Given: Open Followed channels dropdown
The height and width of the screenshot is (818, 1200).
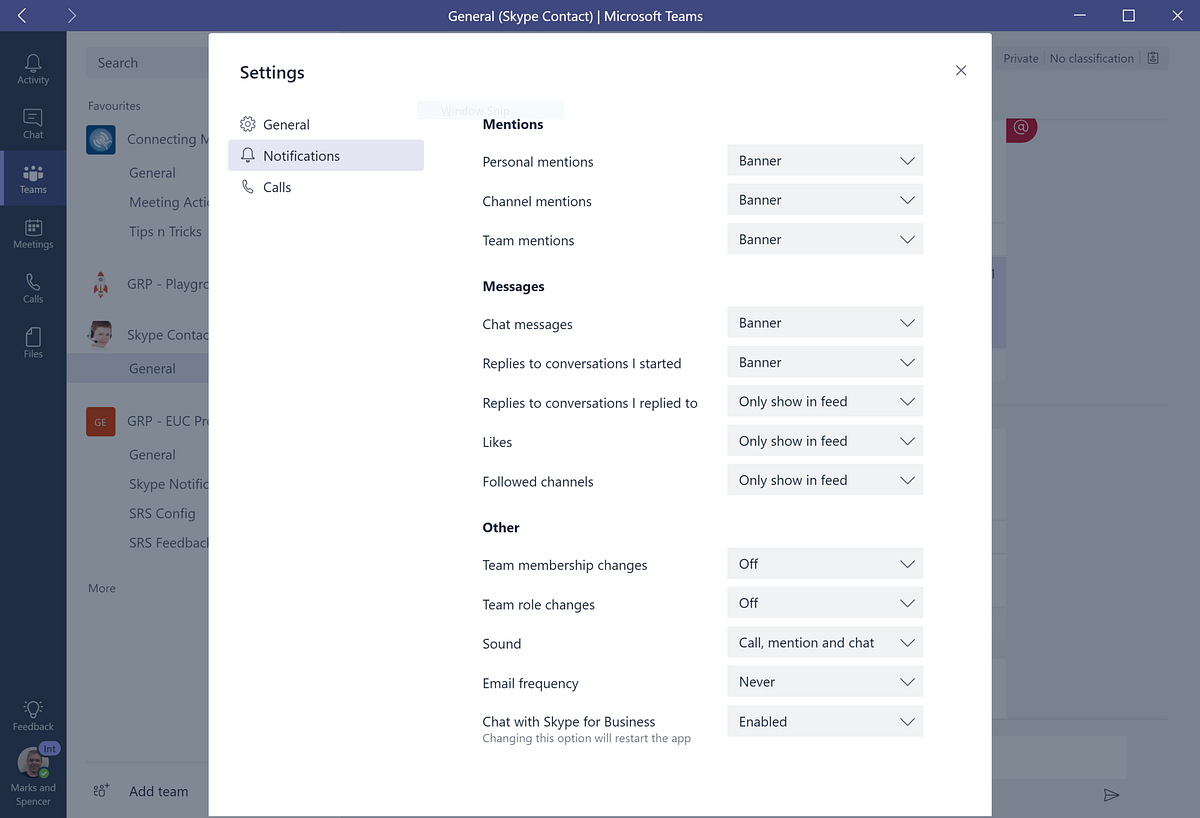Looking at the screenshot, I should click(x=825, y=480).
